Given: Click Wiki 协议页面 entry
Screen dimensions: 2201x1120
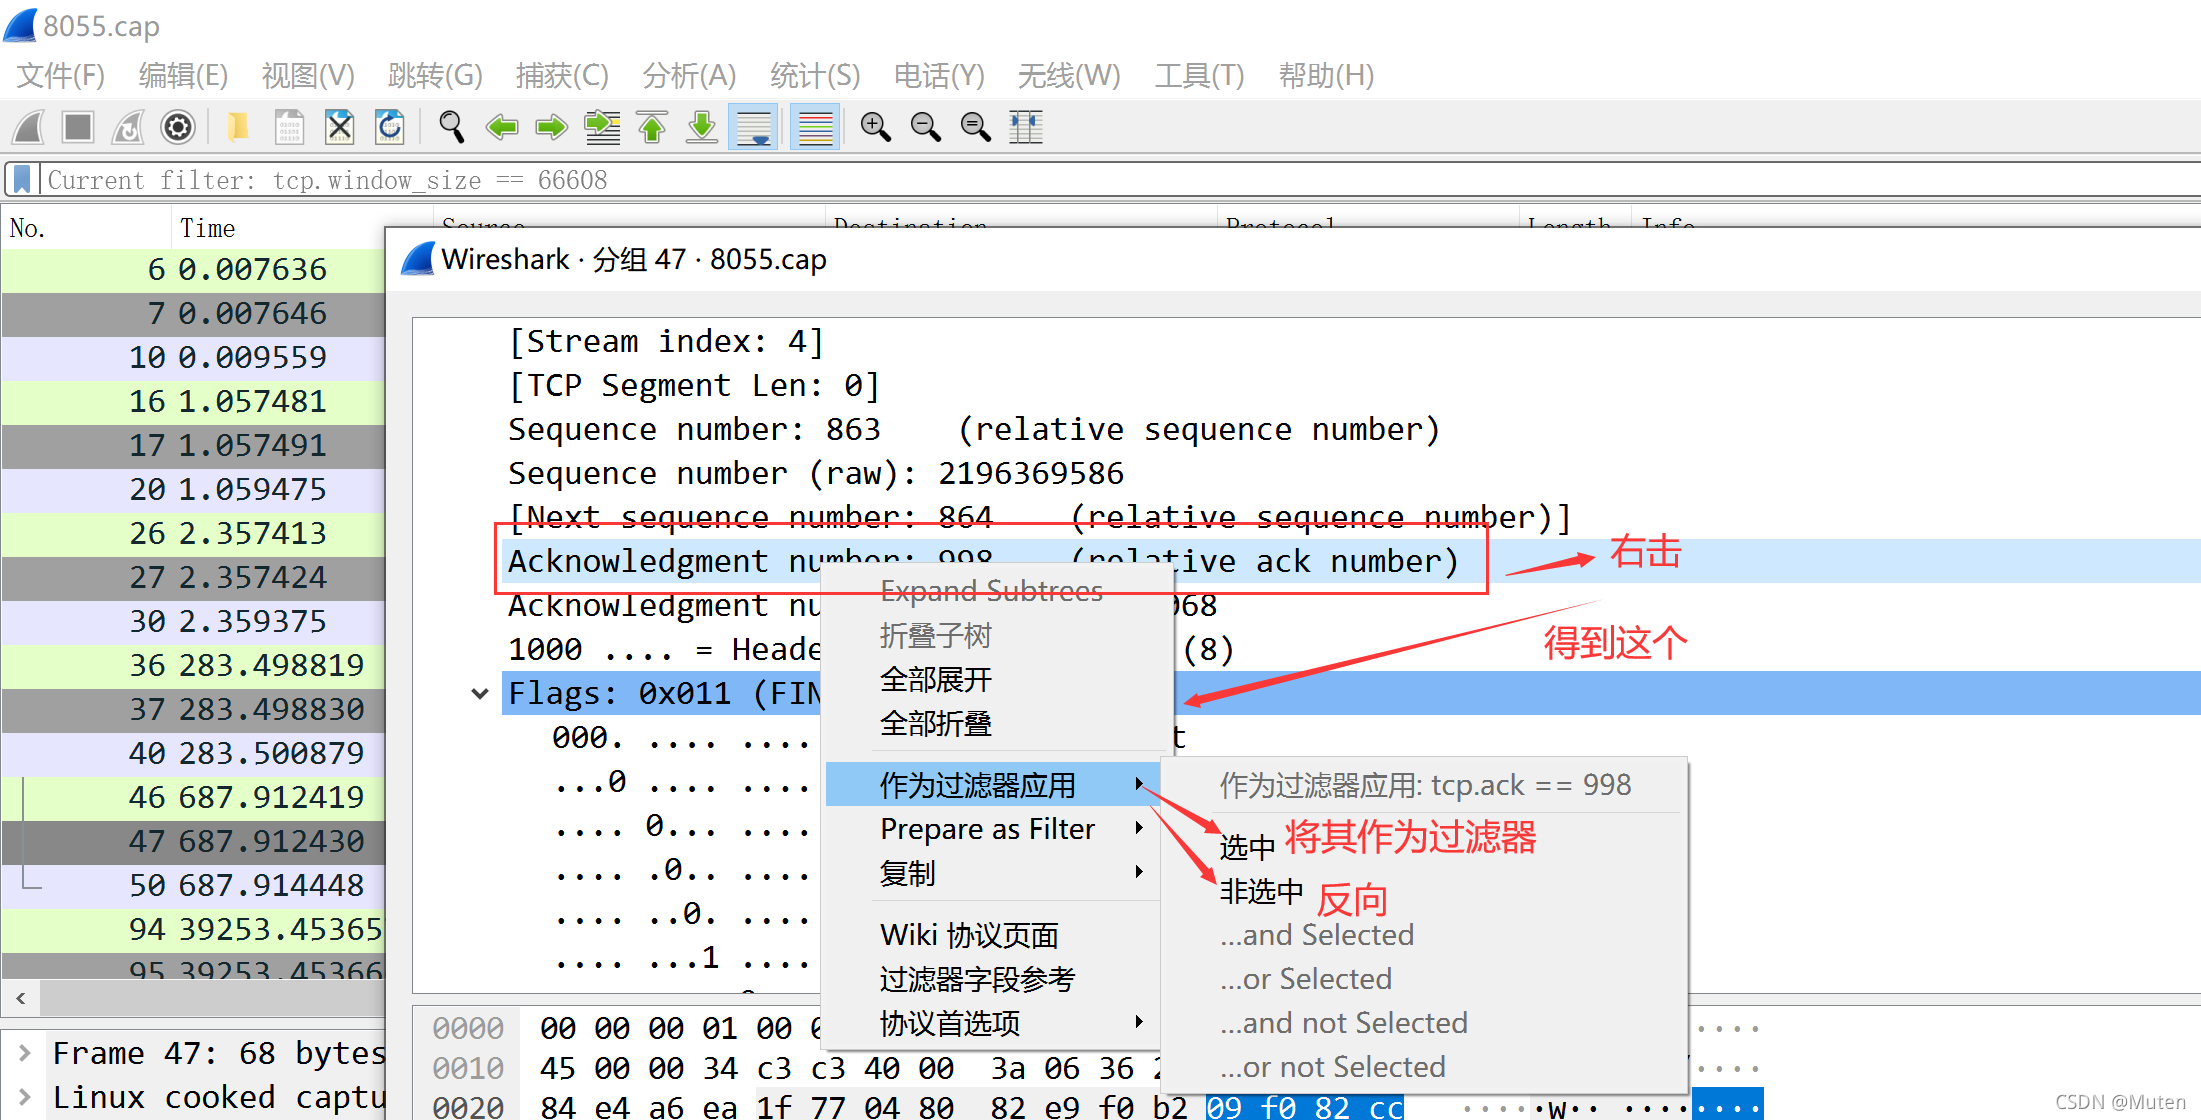Looking at the screenshot, I should [x=968, y=935].
